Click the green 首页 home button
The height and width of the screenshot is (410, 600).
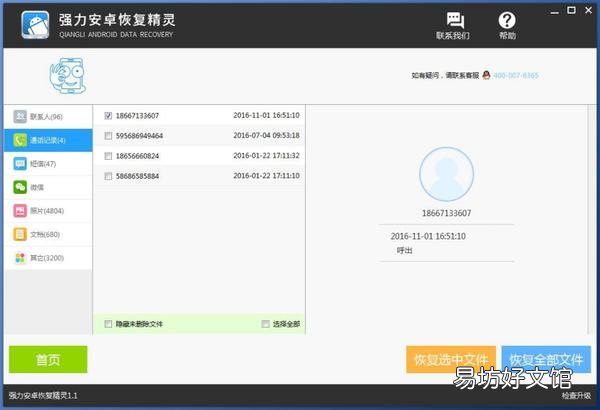tap(48, 359)
